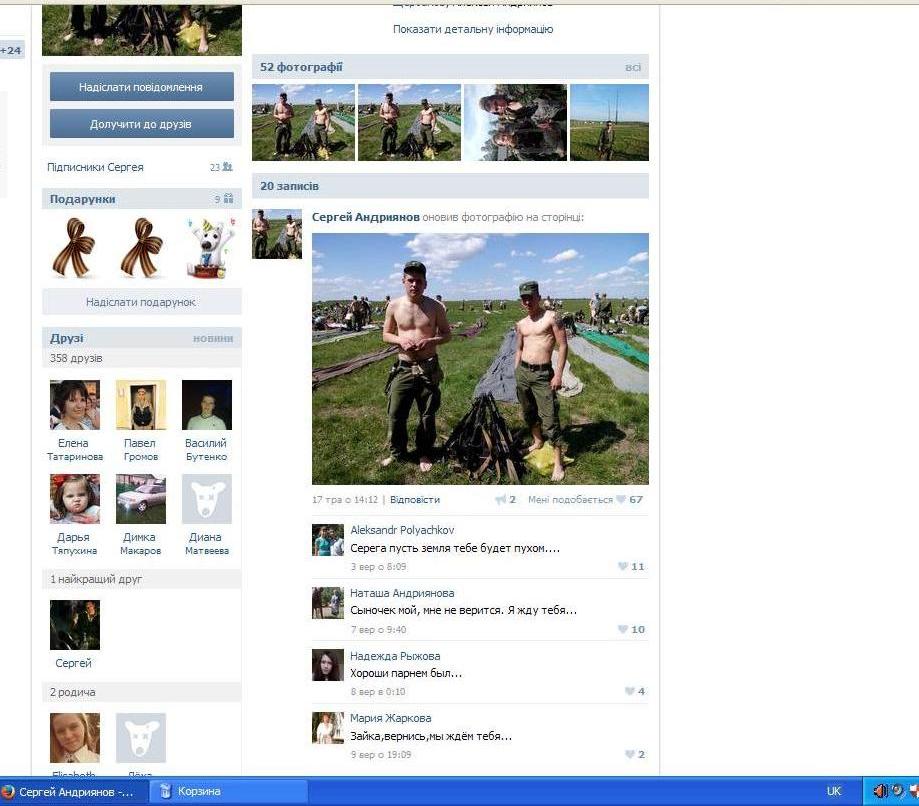Like the post with the heart beside 67
The image size is (919, 806).
tap(621, 499)
